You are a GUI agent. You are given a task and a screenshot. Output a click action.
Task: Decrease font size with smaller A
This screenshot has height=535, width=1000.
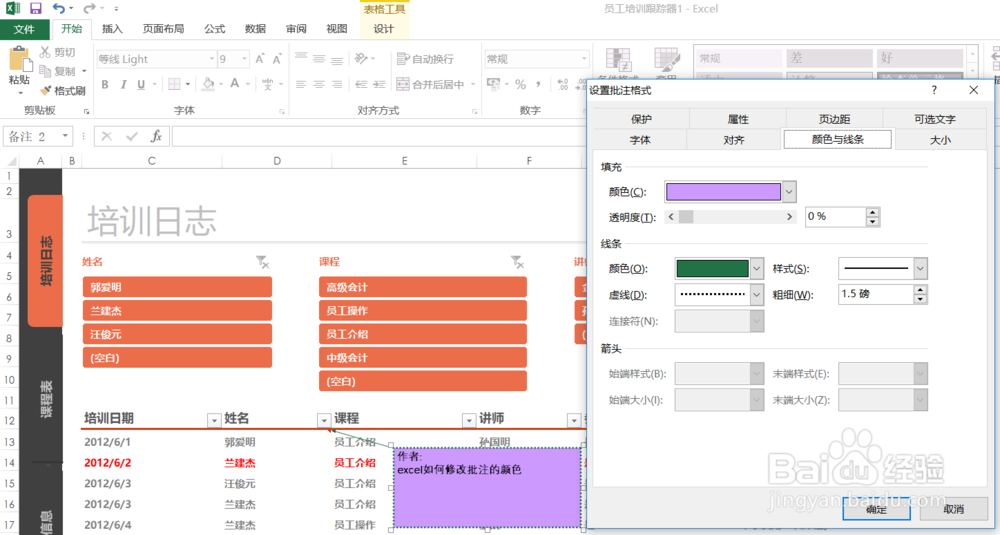pos(277,59)
